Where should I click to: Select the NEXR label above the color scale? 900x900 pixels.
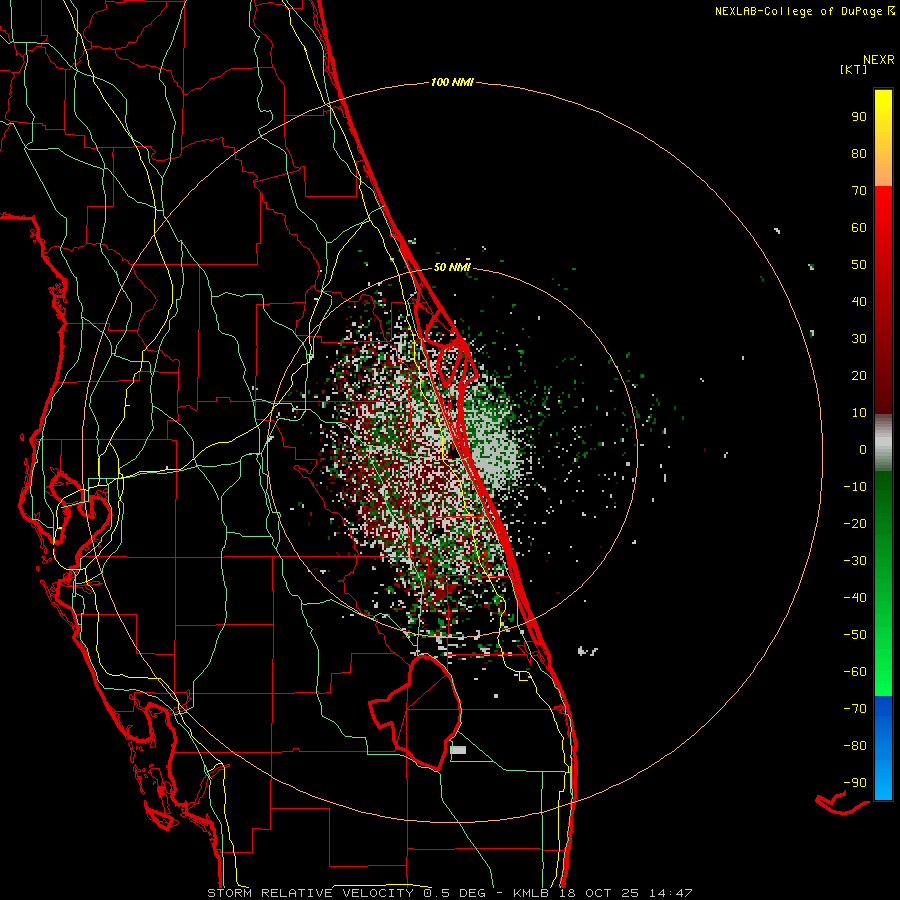click(878, 60)
